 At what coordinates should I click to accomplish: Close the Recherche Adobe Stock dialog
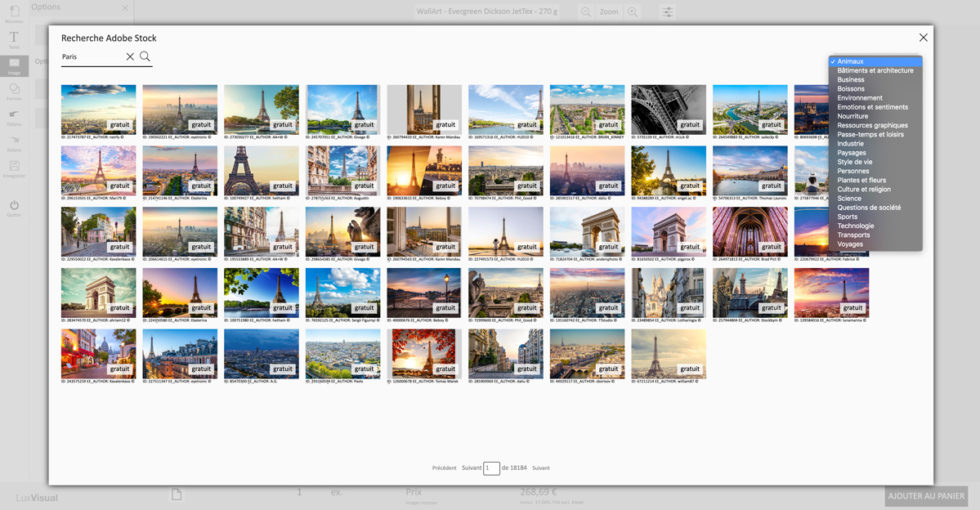(x=923, y=37)
